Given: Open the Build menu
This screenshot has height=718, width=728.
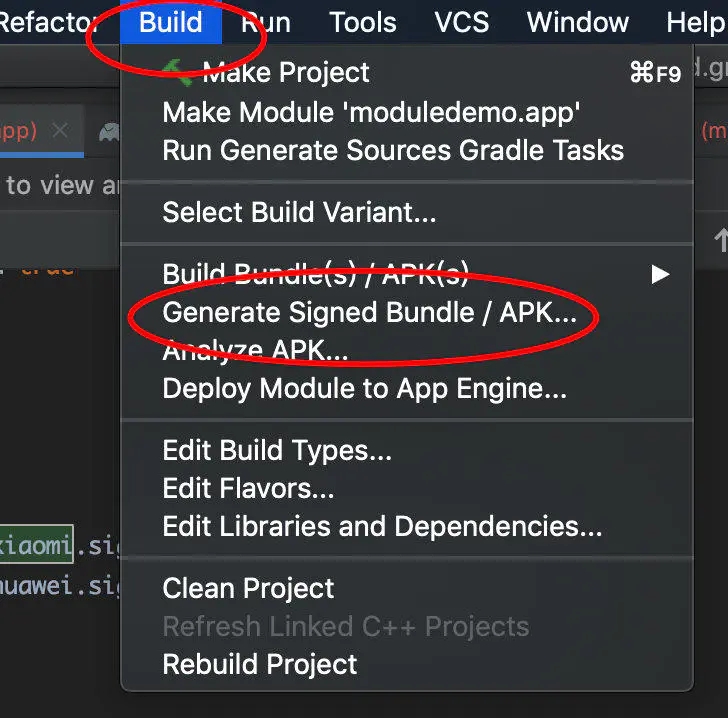Looking at the screenshot, I should (x=171, y=22).
